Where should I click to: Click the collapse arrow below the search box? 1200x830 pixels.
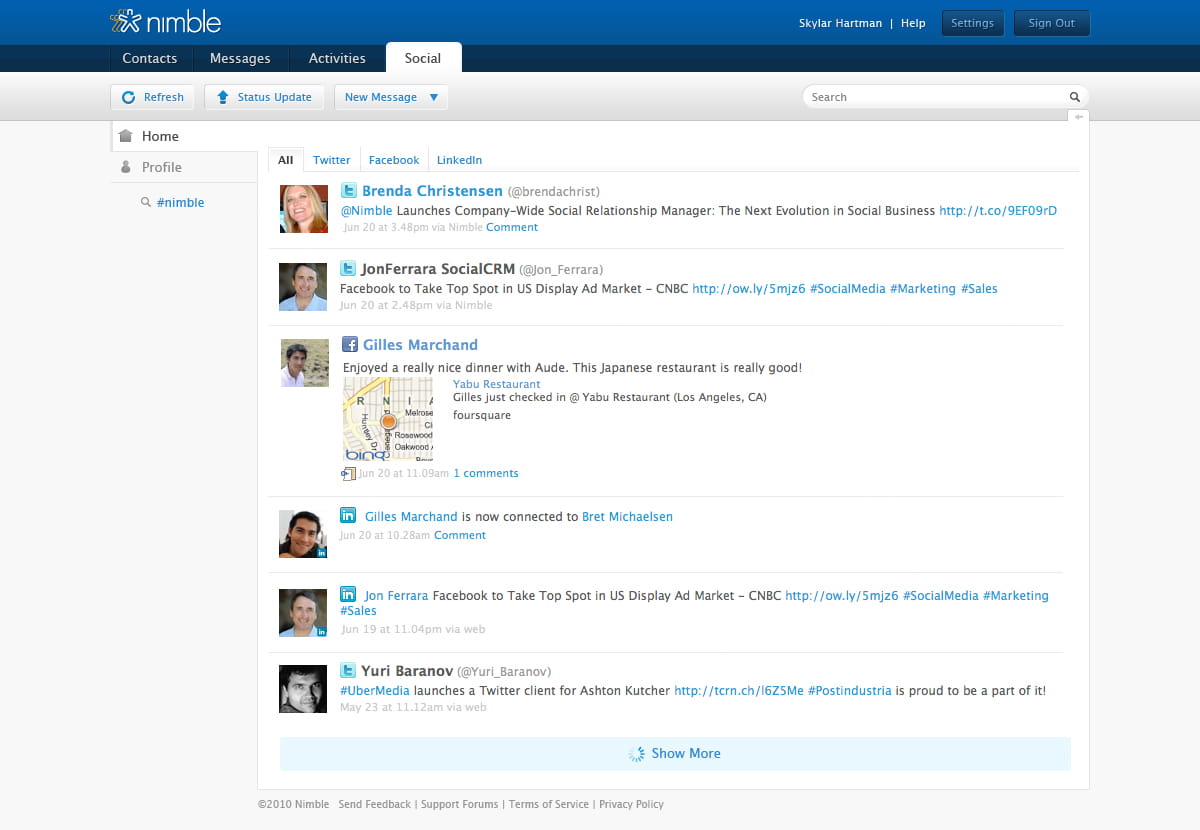coord(1079,117)
